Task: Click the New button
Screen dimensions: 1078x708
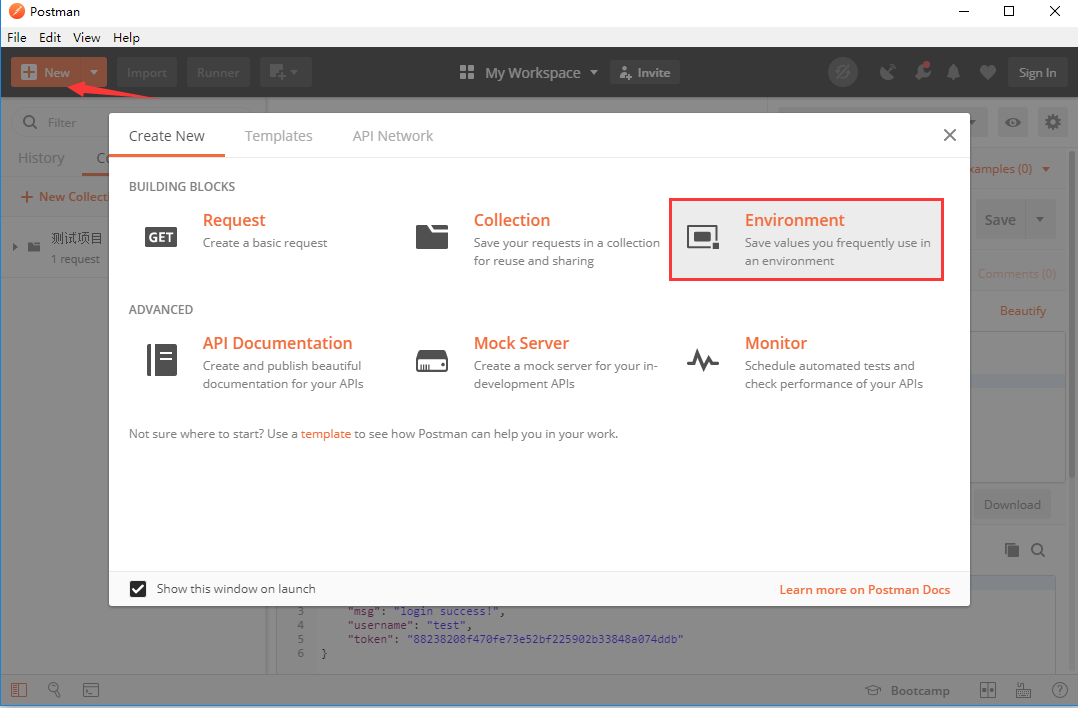Action: (x=46, y=72)
